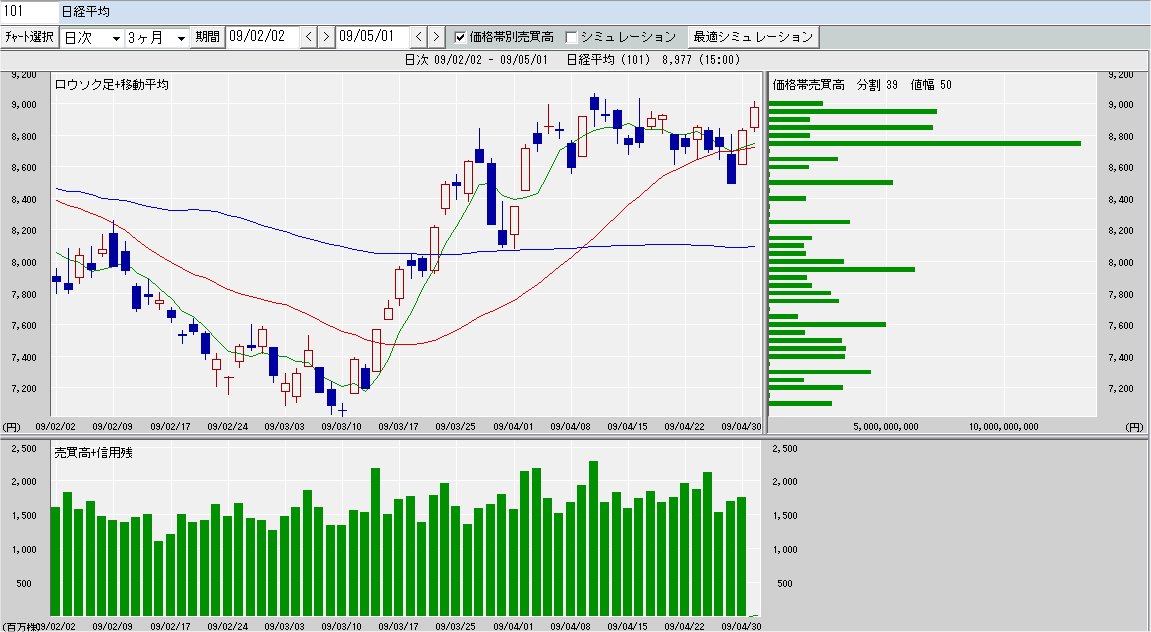The height and width of the screenshot is (632, 1151).
Task: Click the 日経平均 name label at top
Action: click(86, 12)
